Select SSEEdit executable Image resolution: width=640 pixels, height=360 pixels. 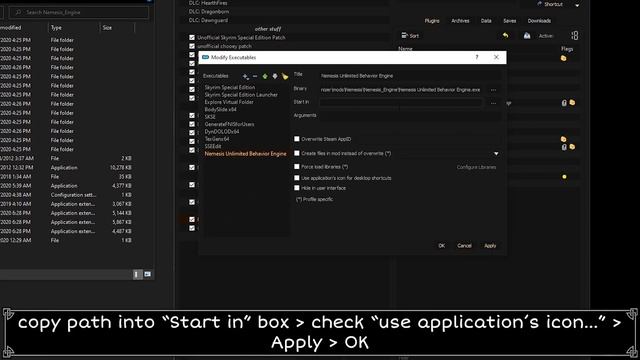click(x=213, y=146)
